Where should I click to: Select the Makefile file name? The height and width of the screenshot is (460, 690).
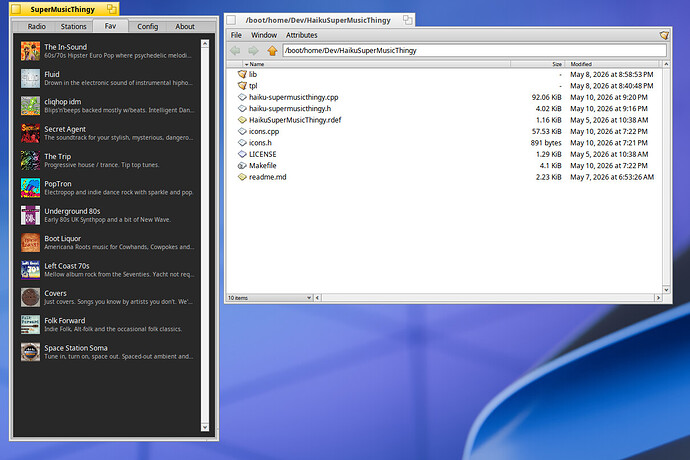pyautogui.click(x=263, y=166)
